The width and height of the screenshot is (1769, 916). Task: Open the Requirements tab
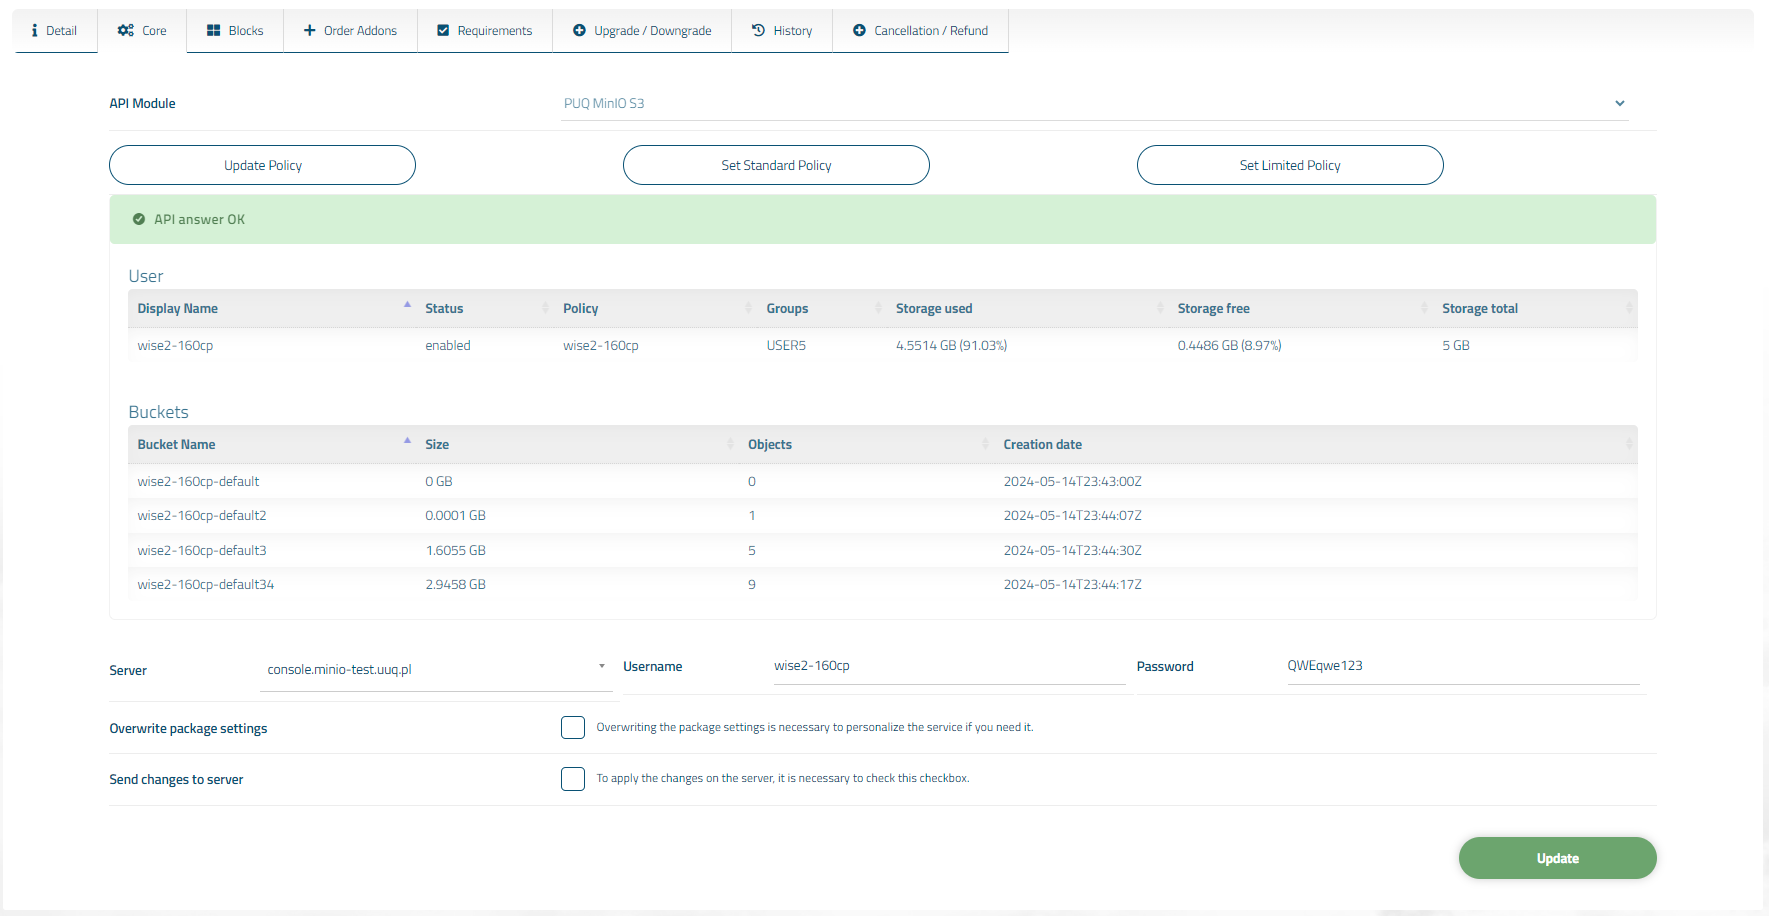485,31
